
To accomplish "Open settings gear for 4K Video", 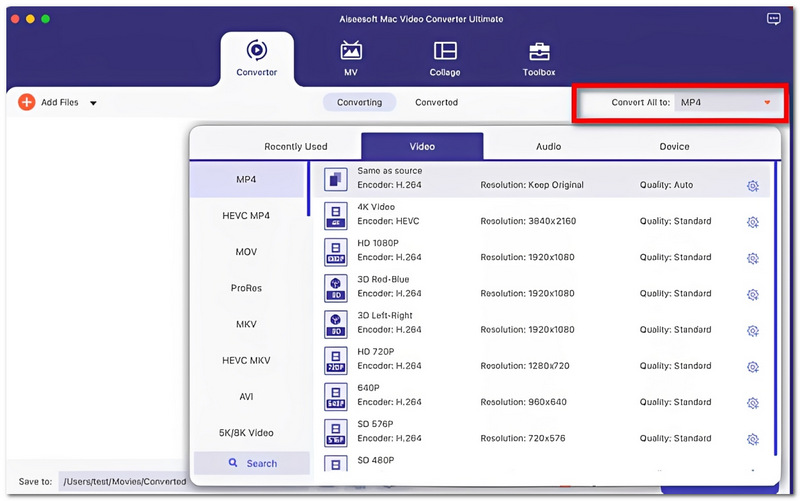I will point(753,222).
